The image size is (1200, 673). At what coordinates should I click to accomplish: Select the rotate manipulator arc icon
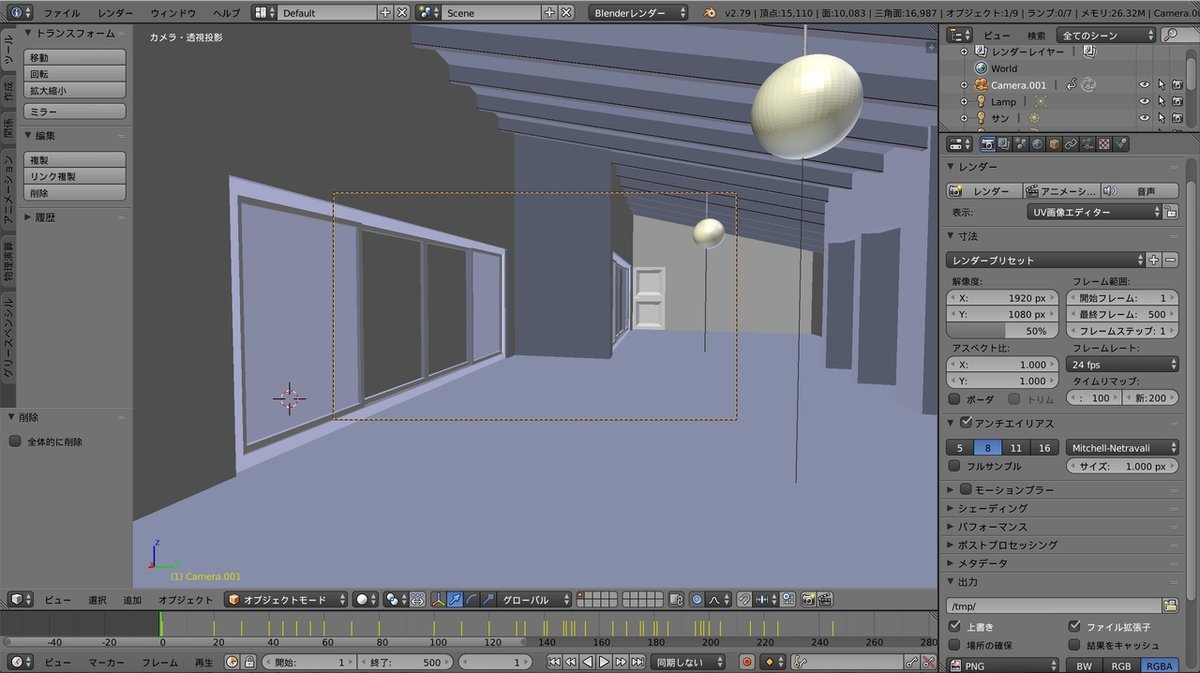[x=471, y=599]
